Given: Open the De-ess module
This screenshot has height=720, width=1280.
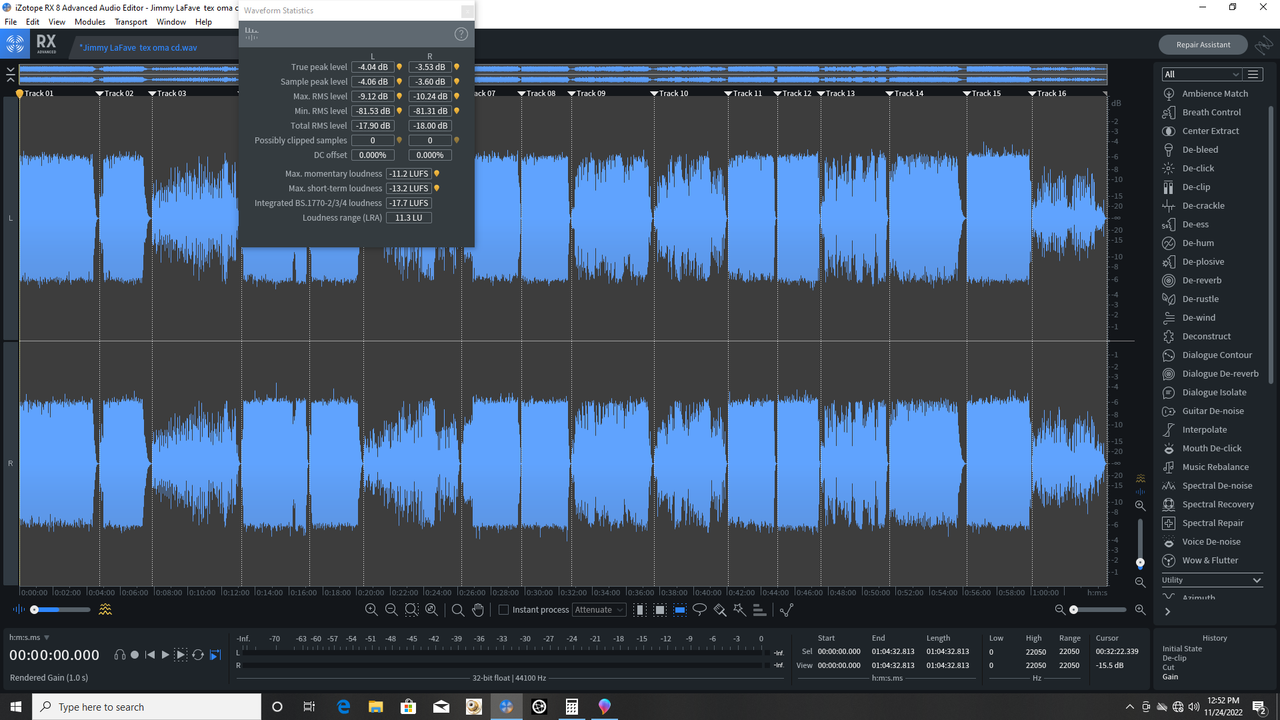Looking at the screenshot, I should tap(1185, 224).
